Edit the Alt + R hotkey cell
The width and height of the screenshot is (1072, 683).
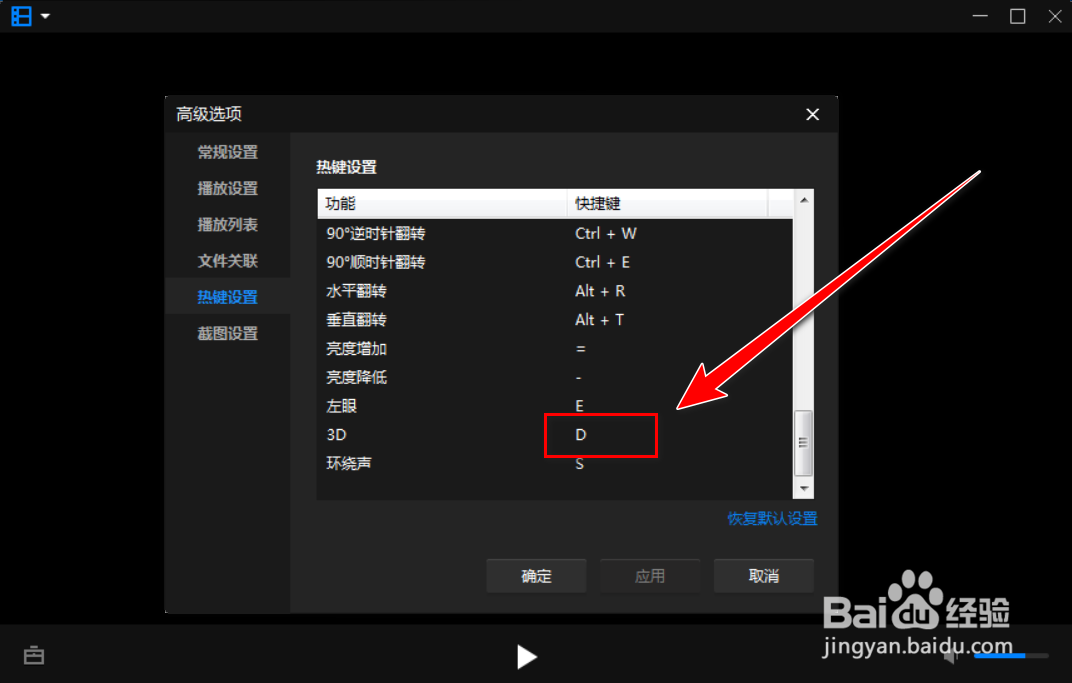[600, 291]
